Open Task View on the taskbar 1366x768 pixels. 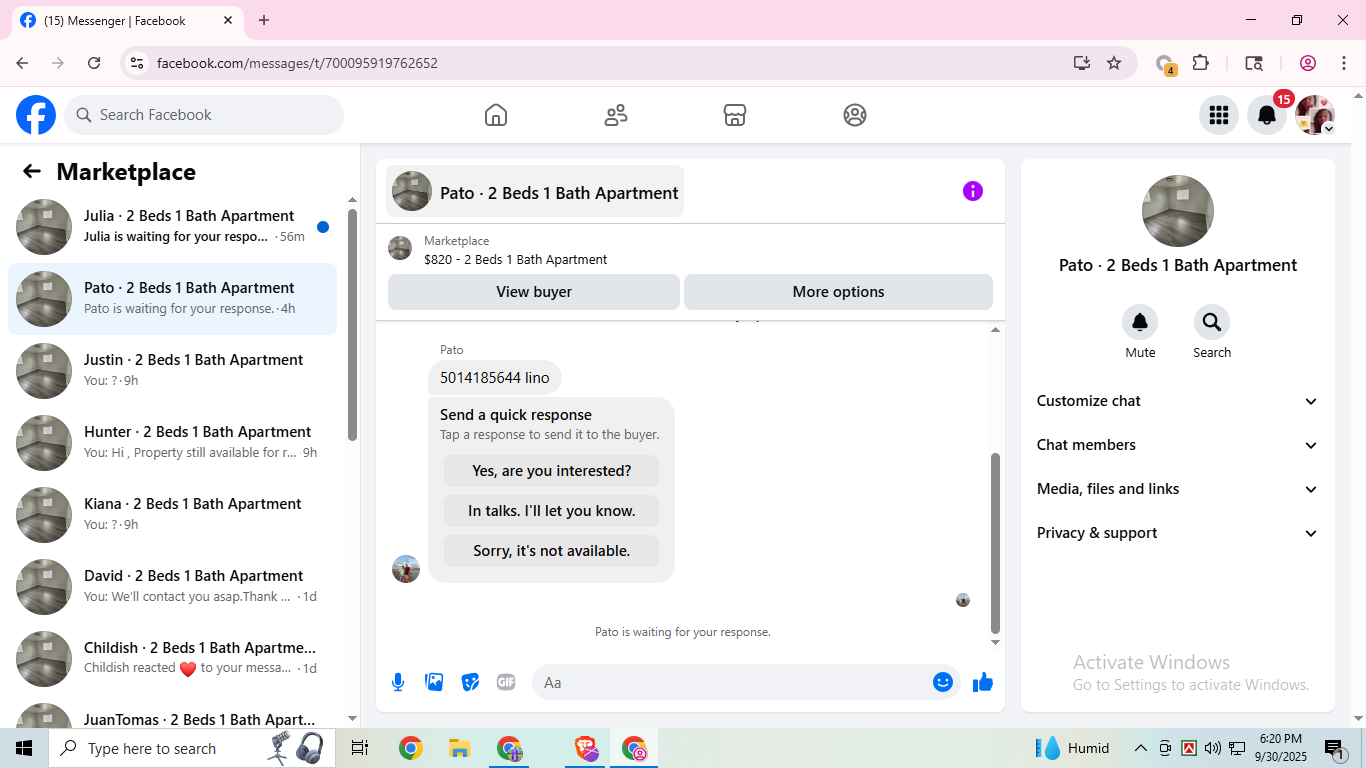[360, 748]
